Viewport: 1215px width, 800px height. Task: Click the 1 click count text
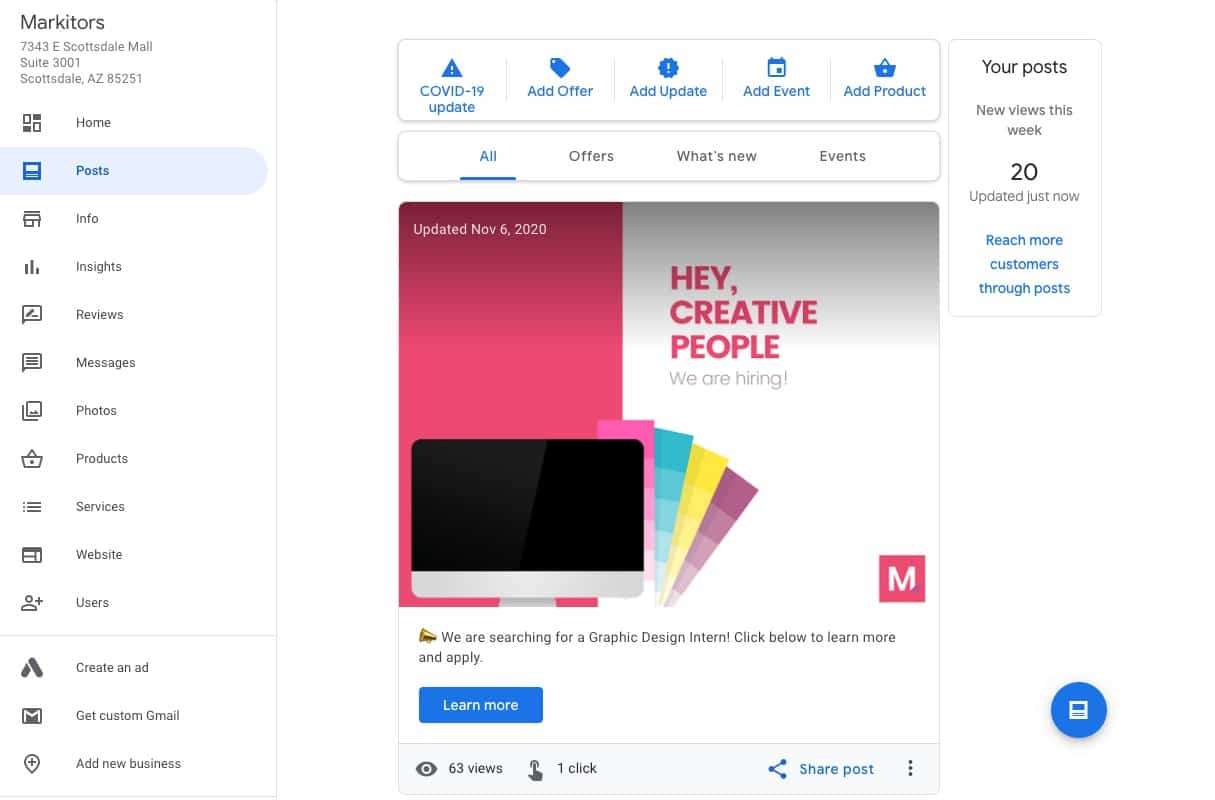[x=577, y=769]
